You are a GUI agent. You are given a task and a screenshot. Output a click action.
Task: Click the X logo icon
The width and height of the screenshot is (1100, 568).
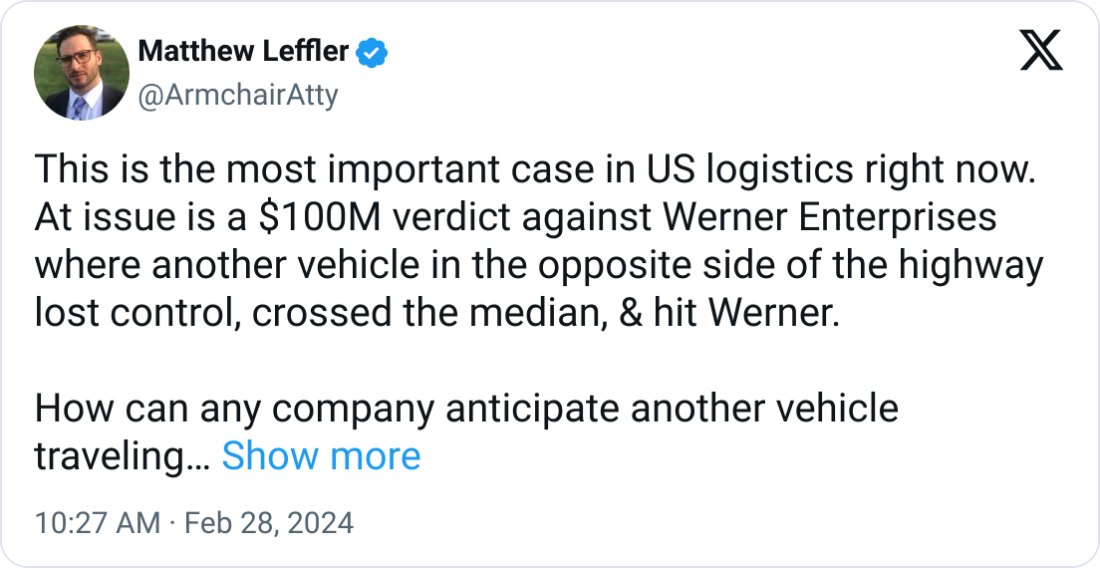point(1040,50)
